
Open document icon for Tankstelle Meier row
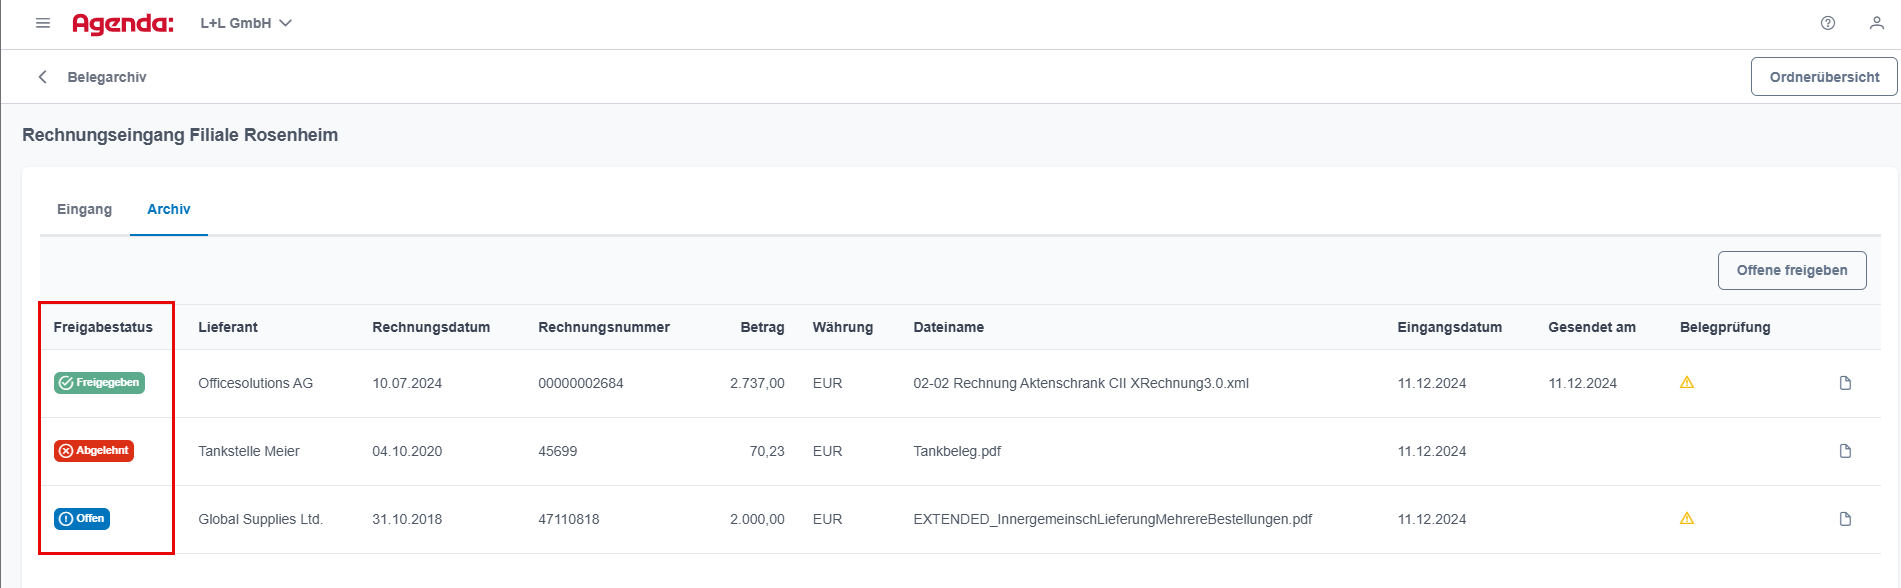(1846, 451)
